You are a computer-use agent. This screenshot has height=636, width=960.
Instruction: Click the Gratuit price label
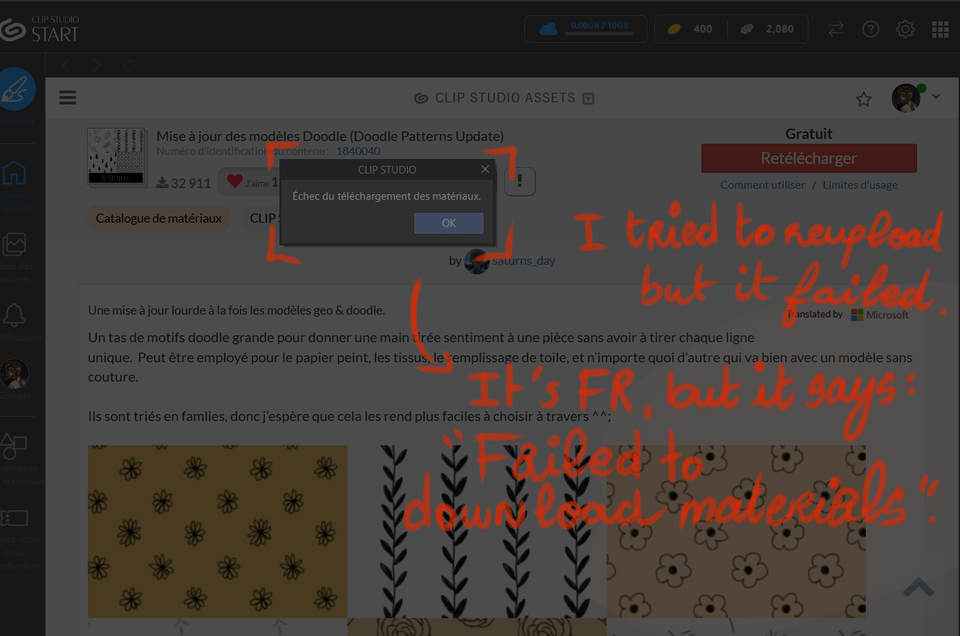(x=809, y=133)
